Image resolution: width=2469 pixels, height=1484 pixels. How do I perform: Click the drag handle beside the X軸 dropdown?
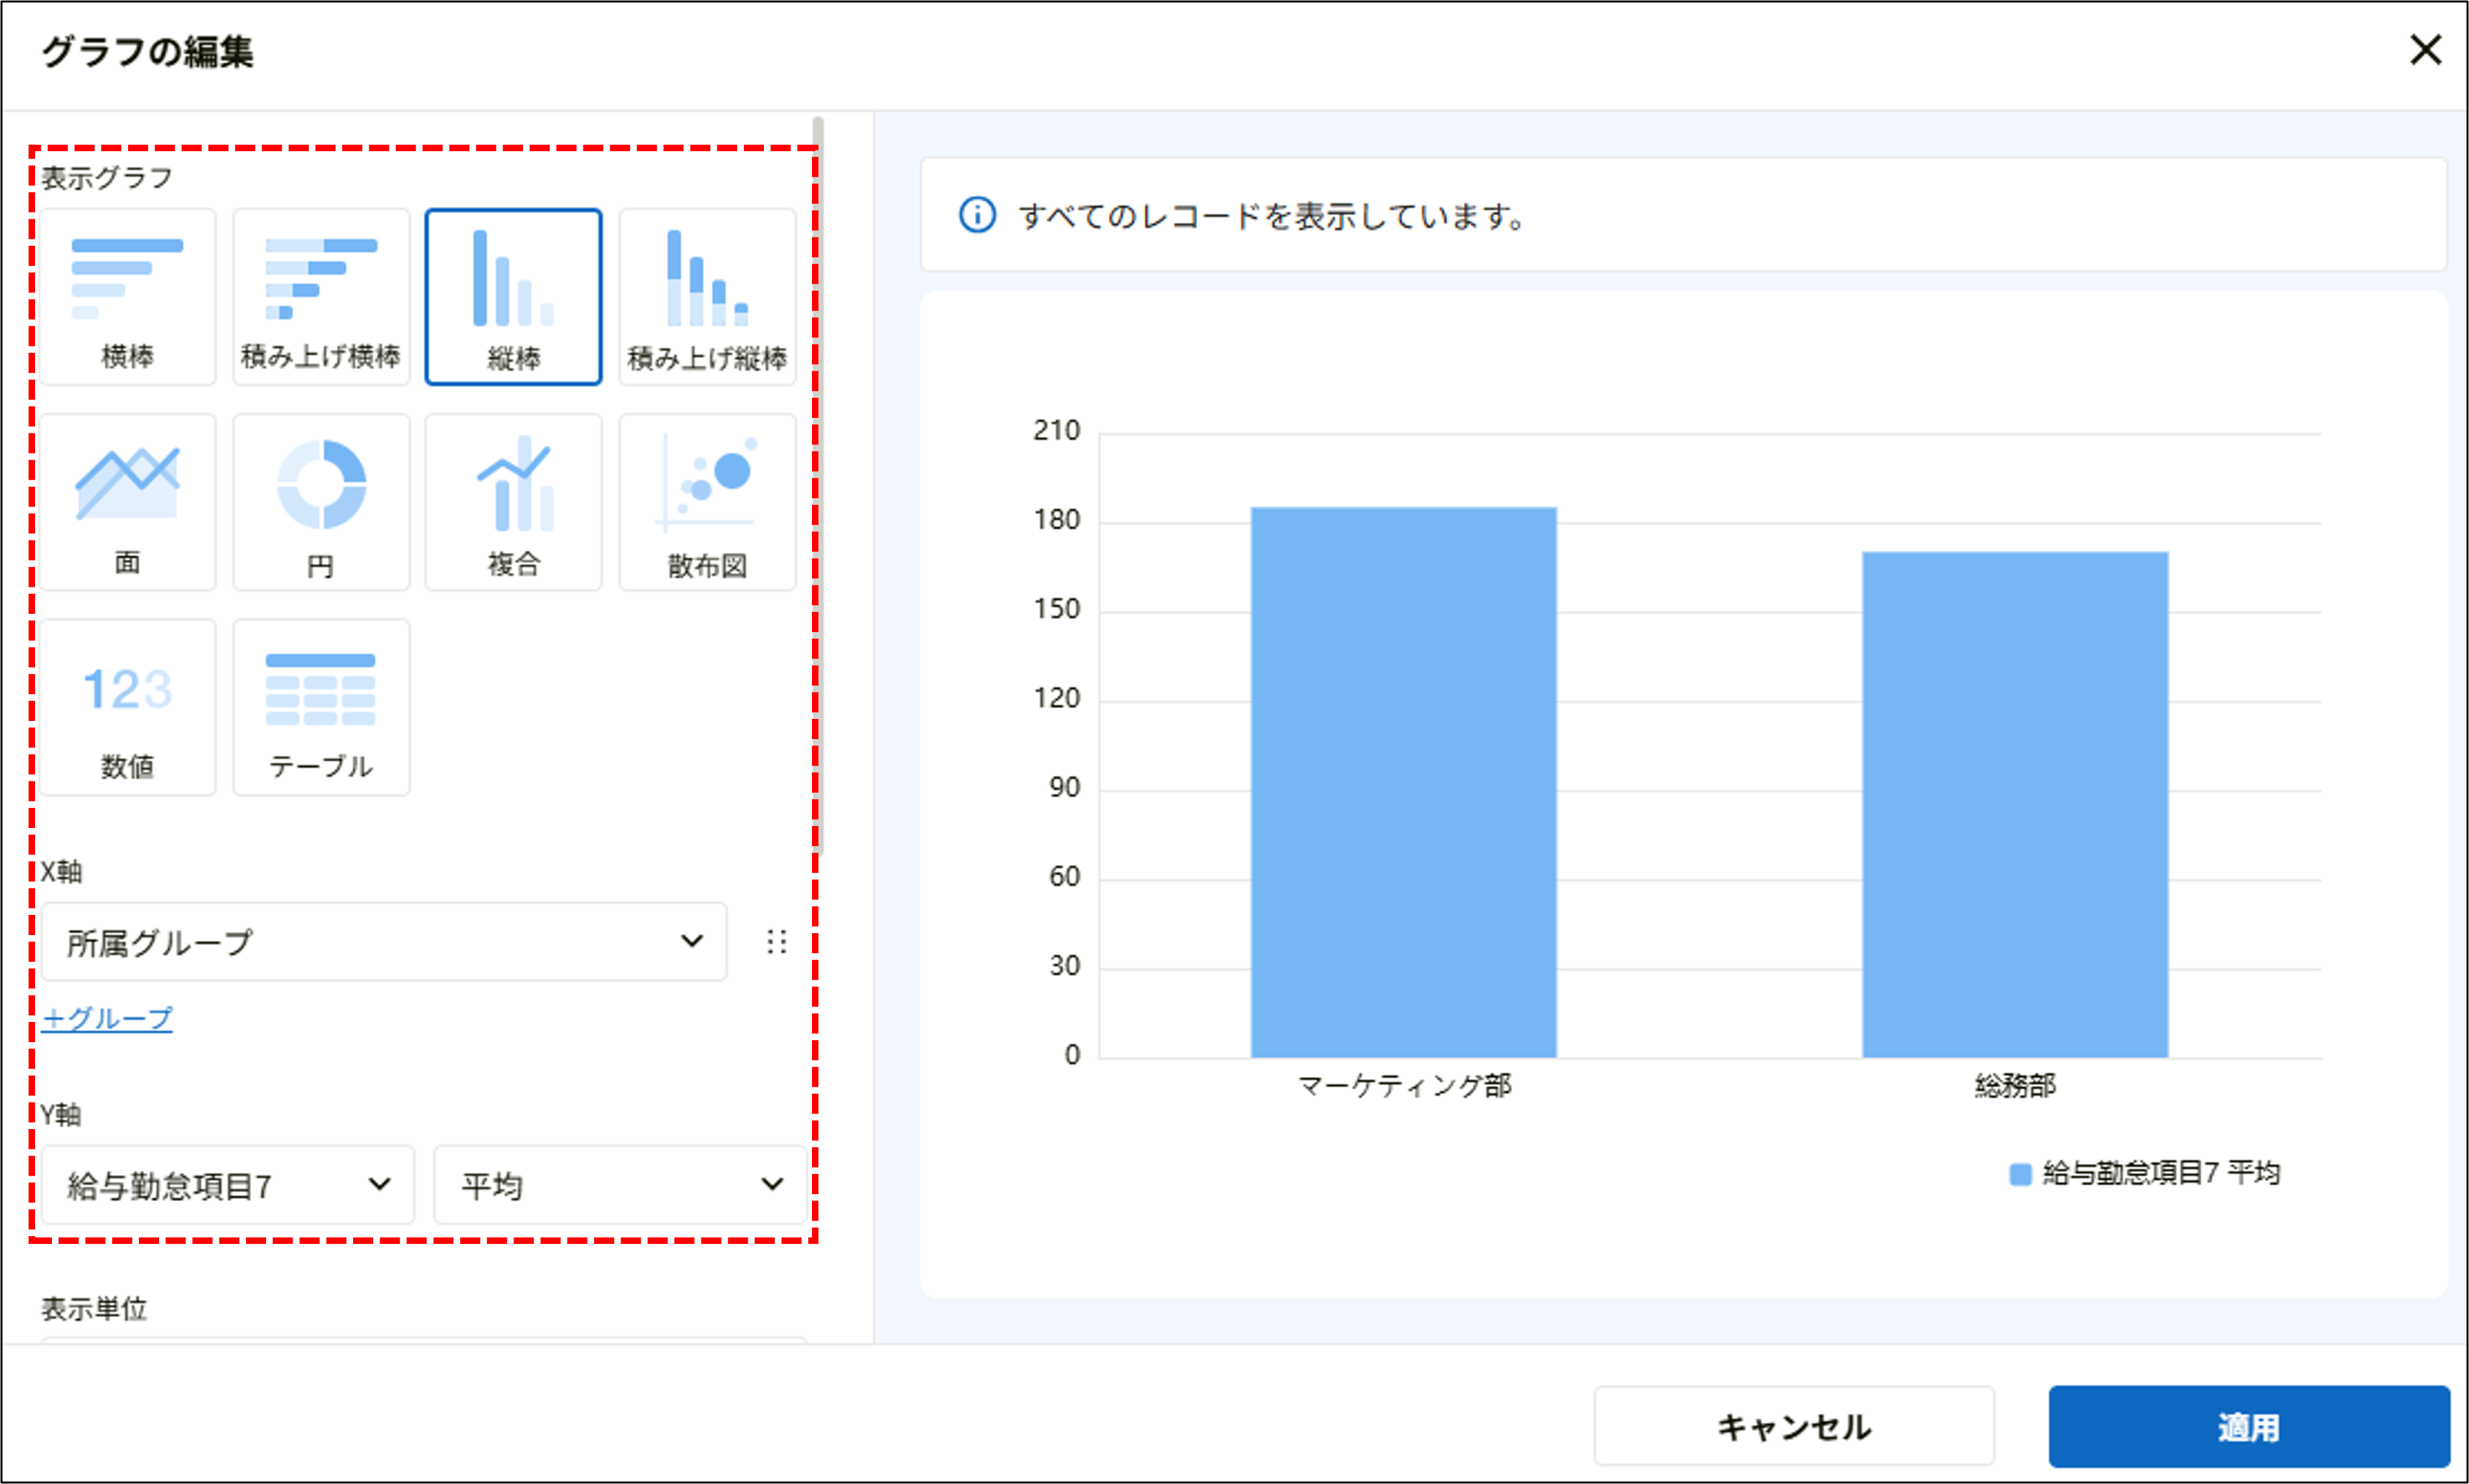776,941
